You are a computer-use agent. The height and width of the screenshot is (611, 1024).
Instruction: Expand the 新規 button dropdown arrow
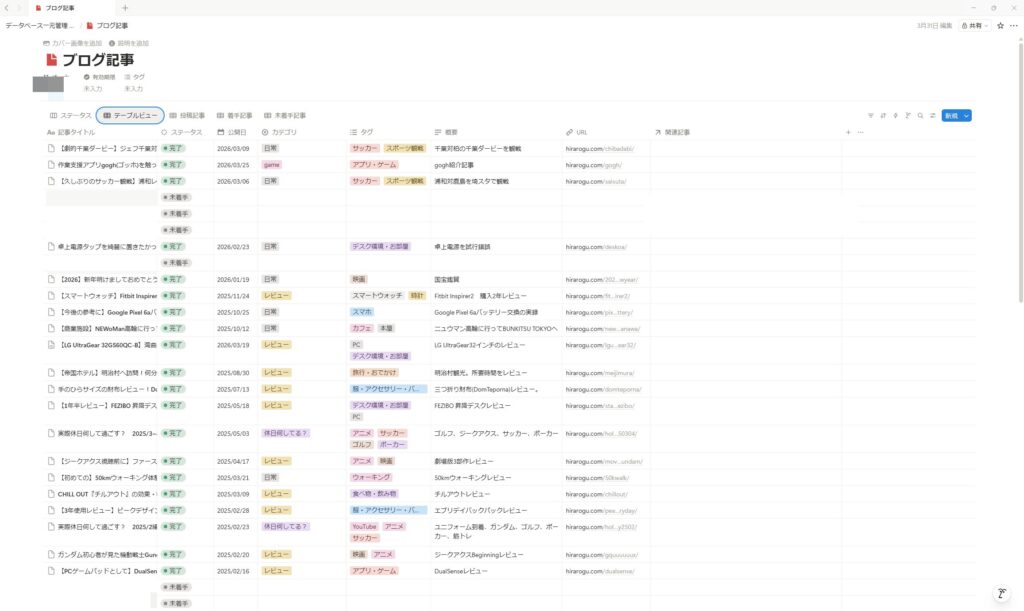tap(967, 116)
